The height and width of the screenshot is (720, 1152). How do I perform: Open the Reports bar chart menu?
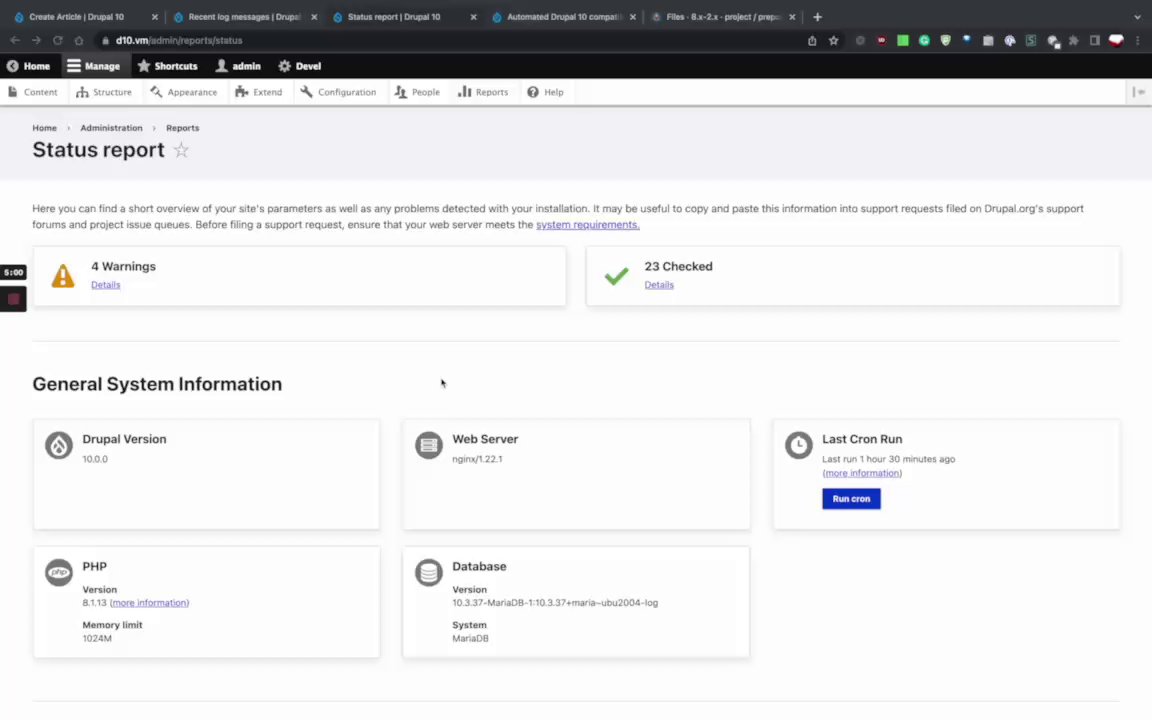pyautogui.click(x=483, y=92)
